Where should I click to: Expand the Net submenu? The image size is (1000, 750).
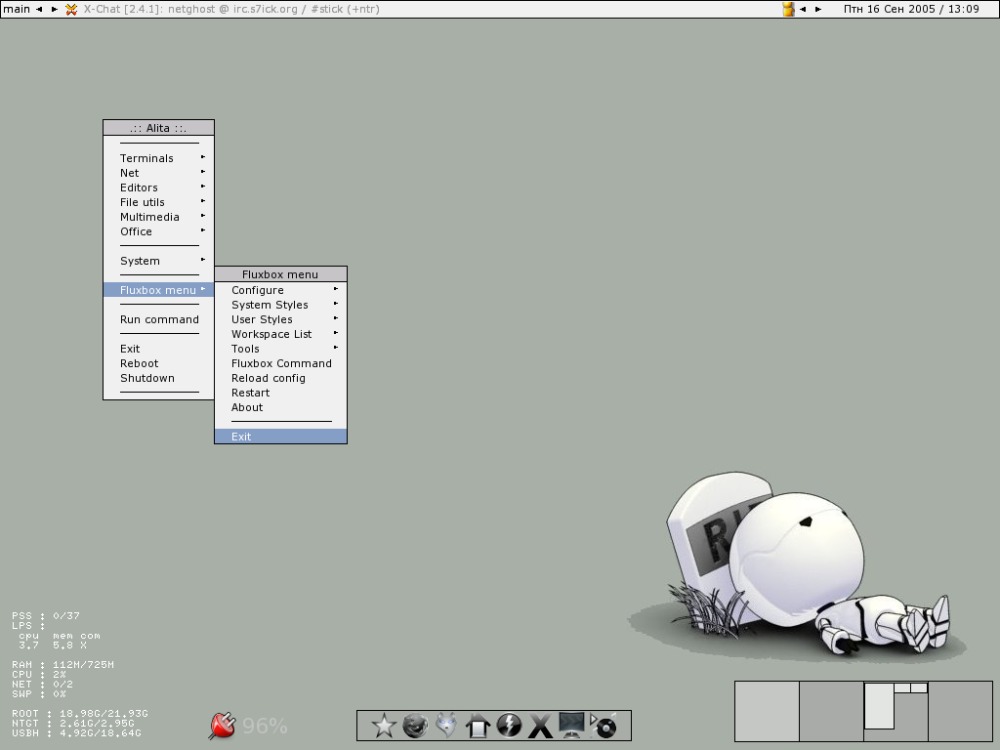159,172
